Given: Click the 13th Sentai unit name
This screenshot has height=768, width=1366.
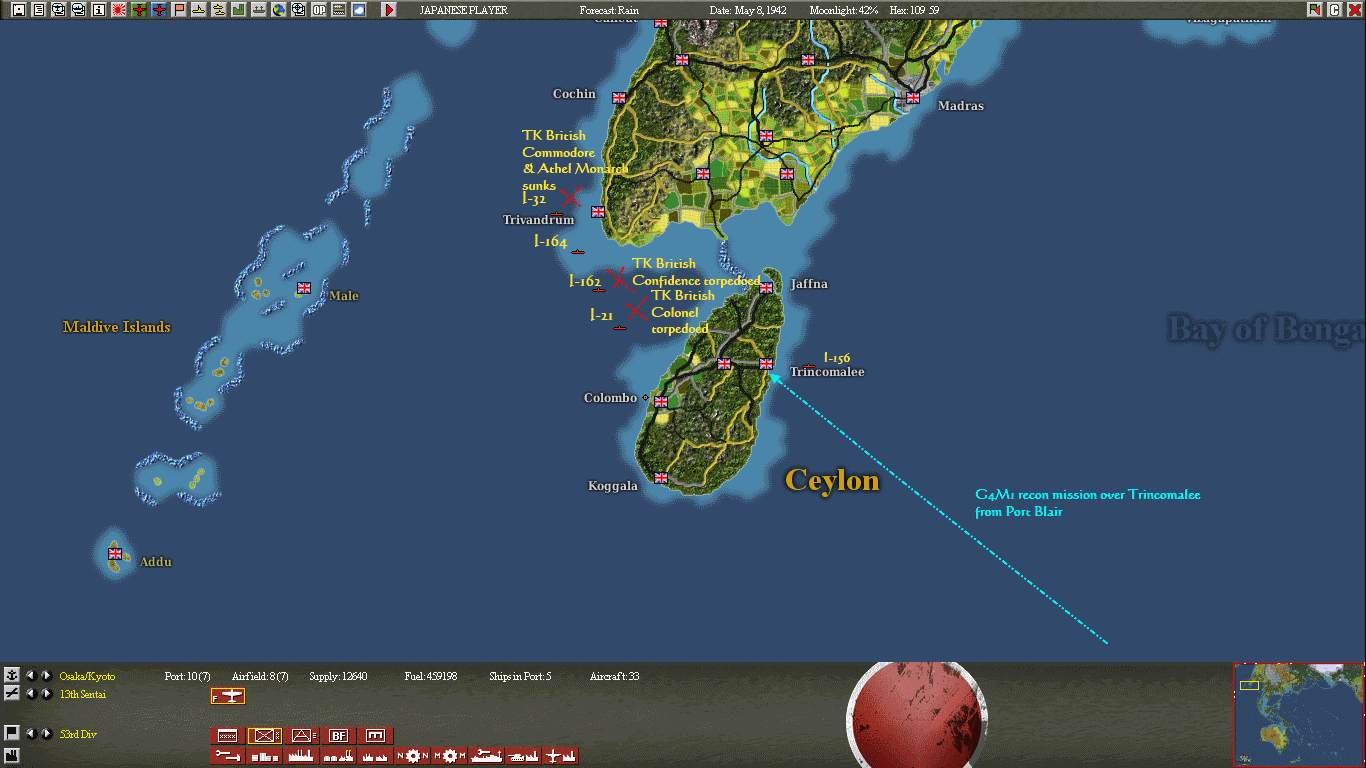Looking at the screenshot, I should click(82, 694).
